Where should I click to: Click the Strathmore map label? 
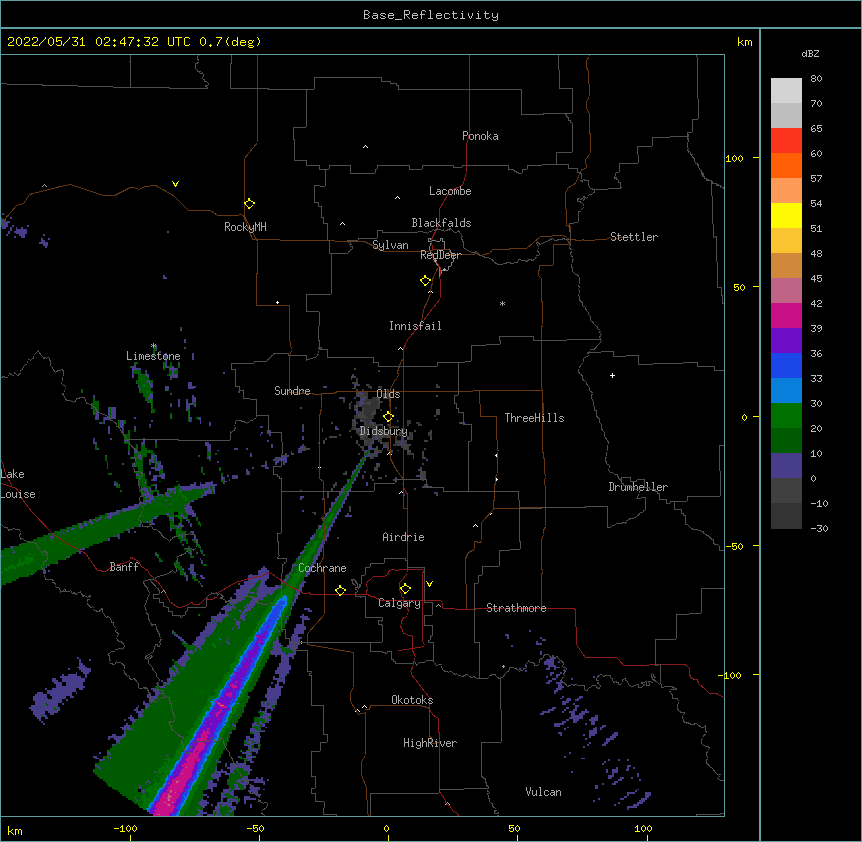click(x=516, y=608)
